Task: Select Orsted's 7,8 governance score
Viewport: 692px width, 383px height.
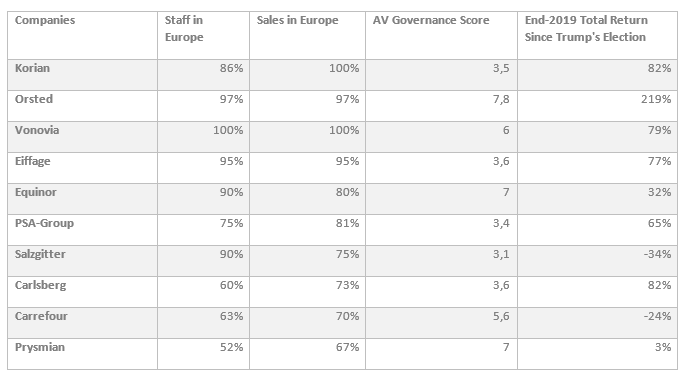Action: pos(501,100)
